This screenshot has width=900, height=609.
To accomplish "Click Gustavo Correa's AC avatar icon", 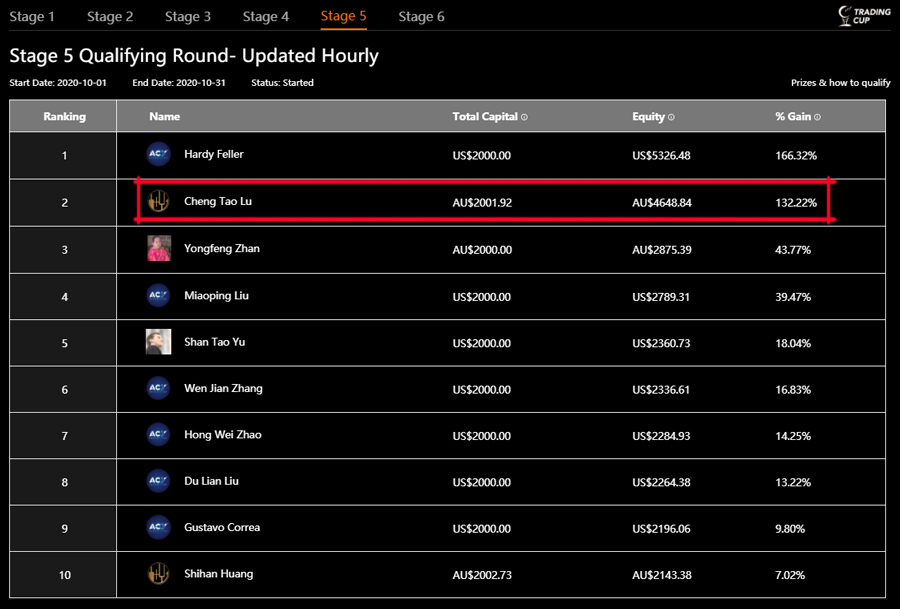I will [x=158, y=528].
